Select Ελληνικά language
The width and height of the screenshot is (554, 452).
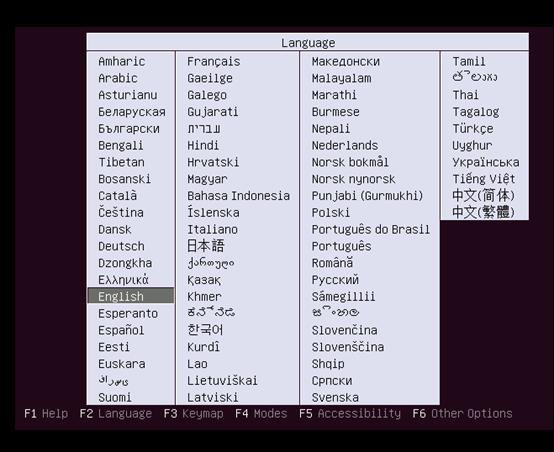pos(123,280)
